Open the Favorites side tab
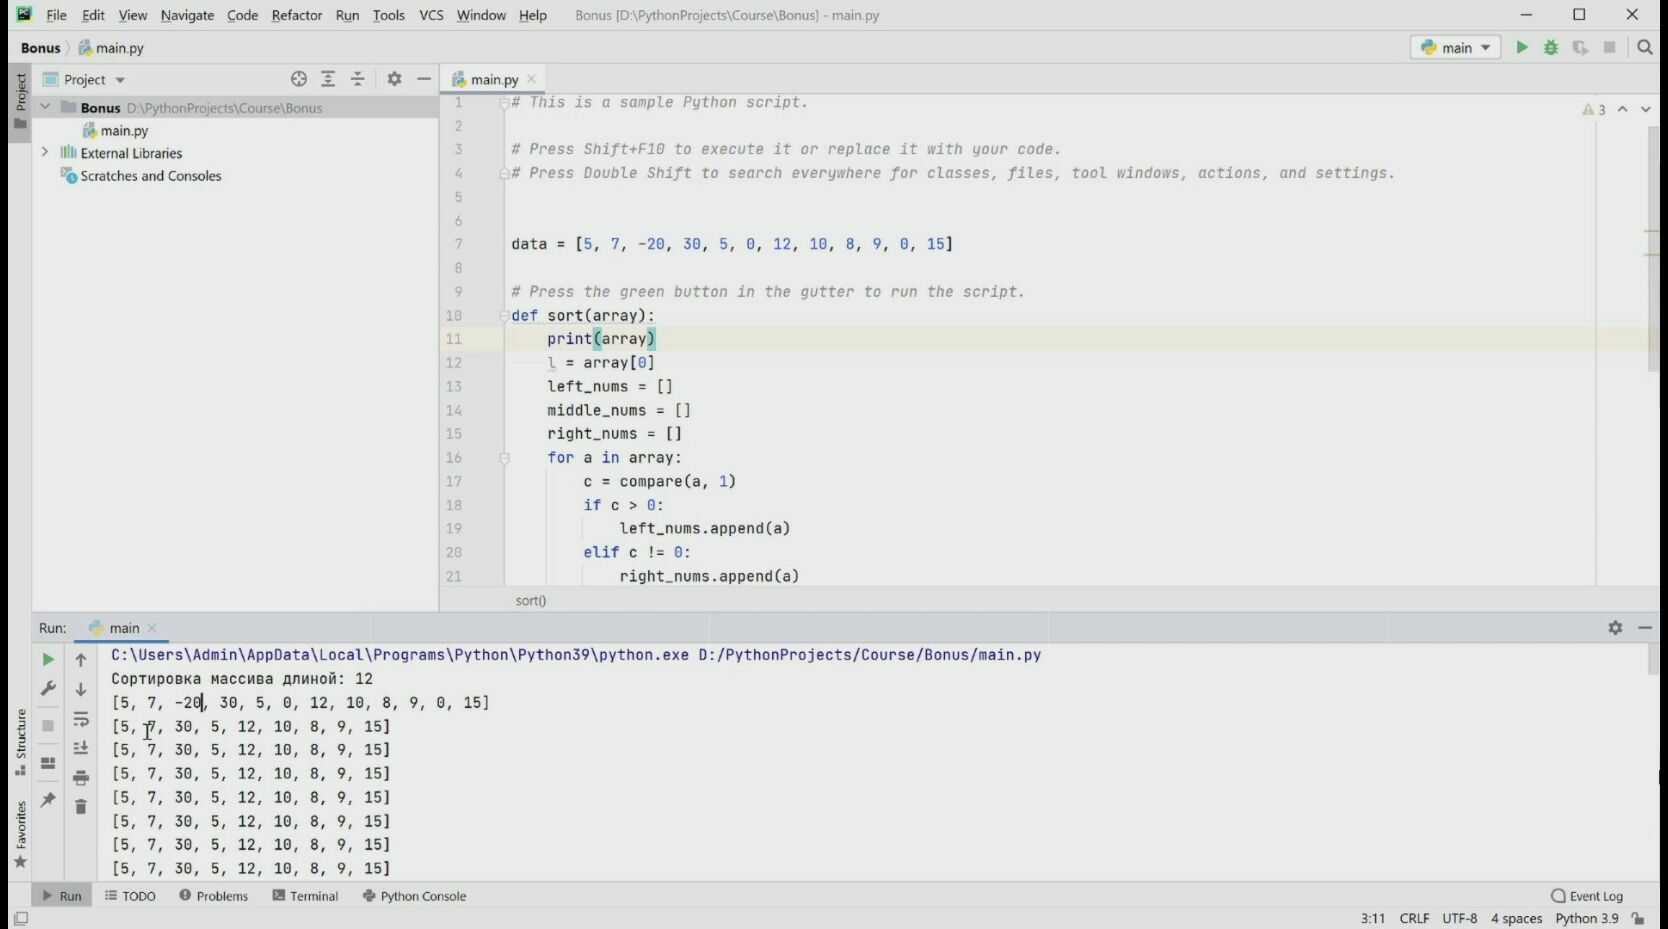 tap(20, 834)
